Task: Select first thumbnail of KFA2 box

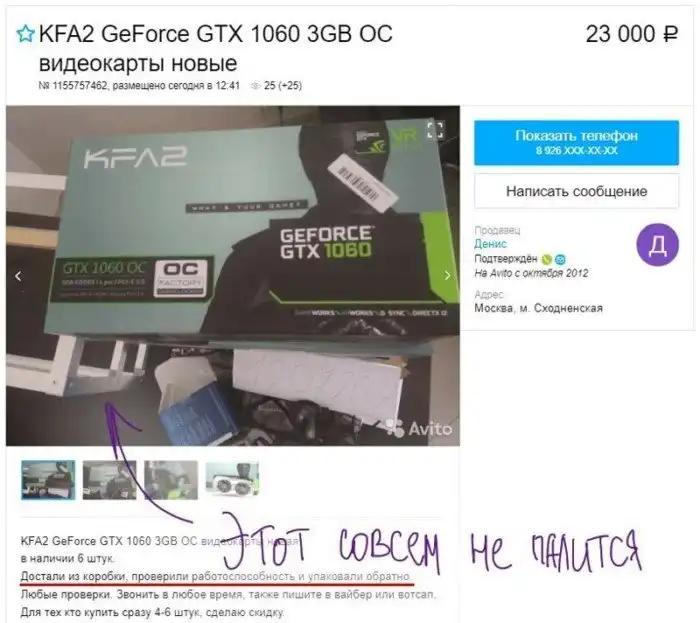Action: point(48,480)
